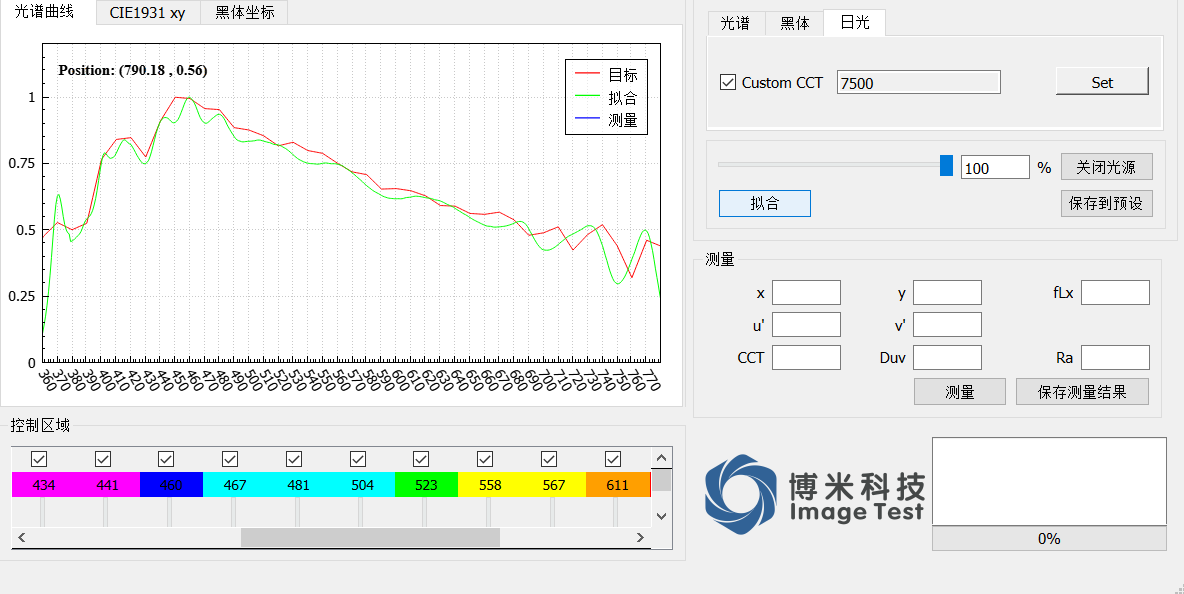The image size is (1184, 594).
Task: Click the 拟合 legend entry in chart
Action: [x=607, y=97]
